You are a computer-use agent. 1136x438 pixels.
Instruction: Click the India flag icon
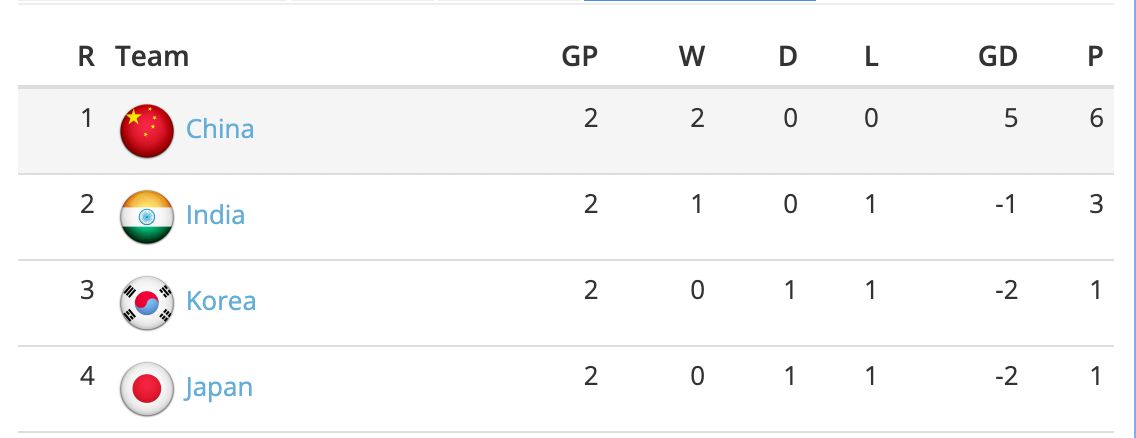coord(147,216)
